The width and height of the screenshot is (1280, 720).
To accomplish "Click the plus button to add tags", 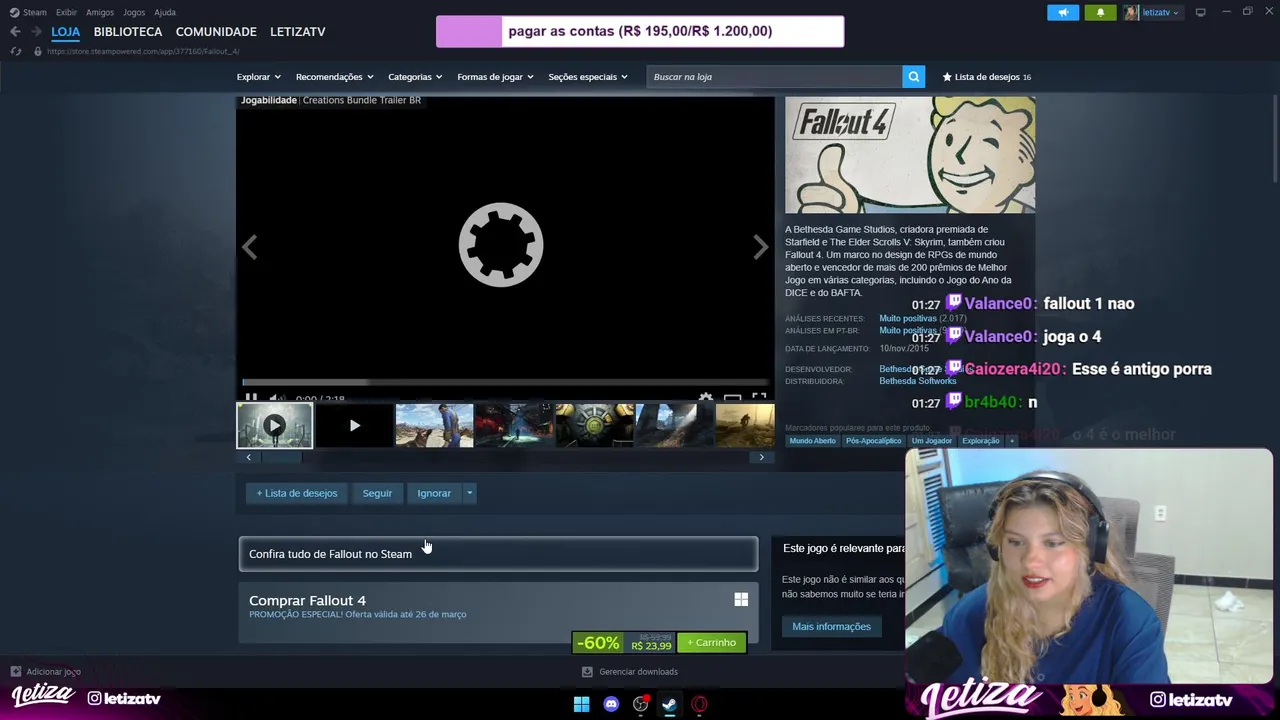I will [1011, 441].
